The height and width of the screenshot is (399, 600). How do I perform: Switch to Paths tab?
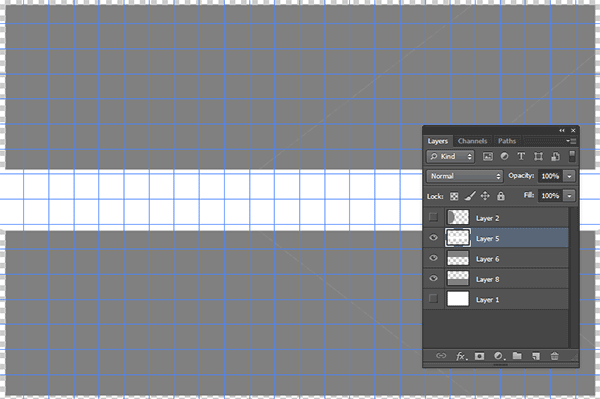point(507,141)
